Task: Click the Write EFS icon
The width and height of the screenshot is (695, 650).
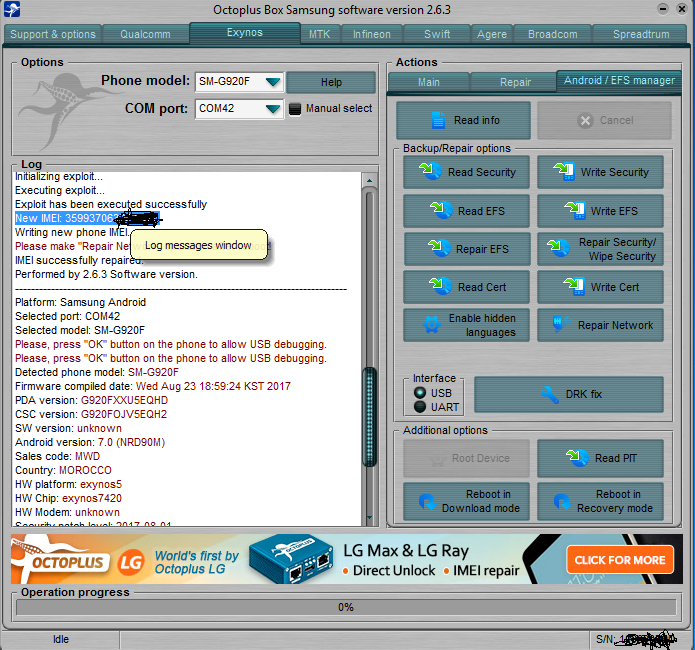Action: (x=575, y=211)
